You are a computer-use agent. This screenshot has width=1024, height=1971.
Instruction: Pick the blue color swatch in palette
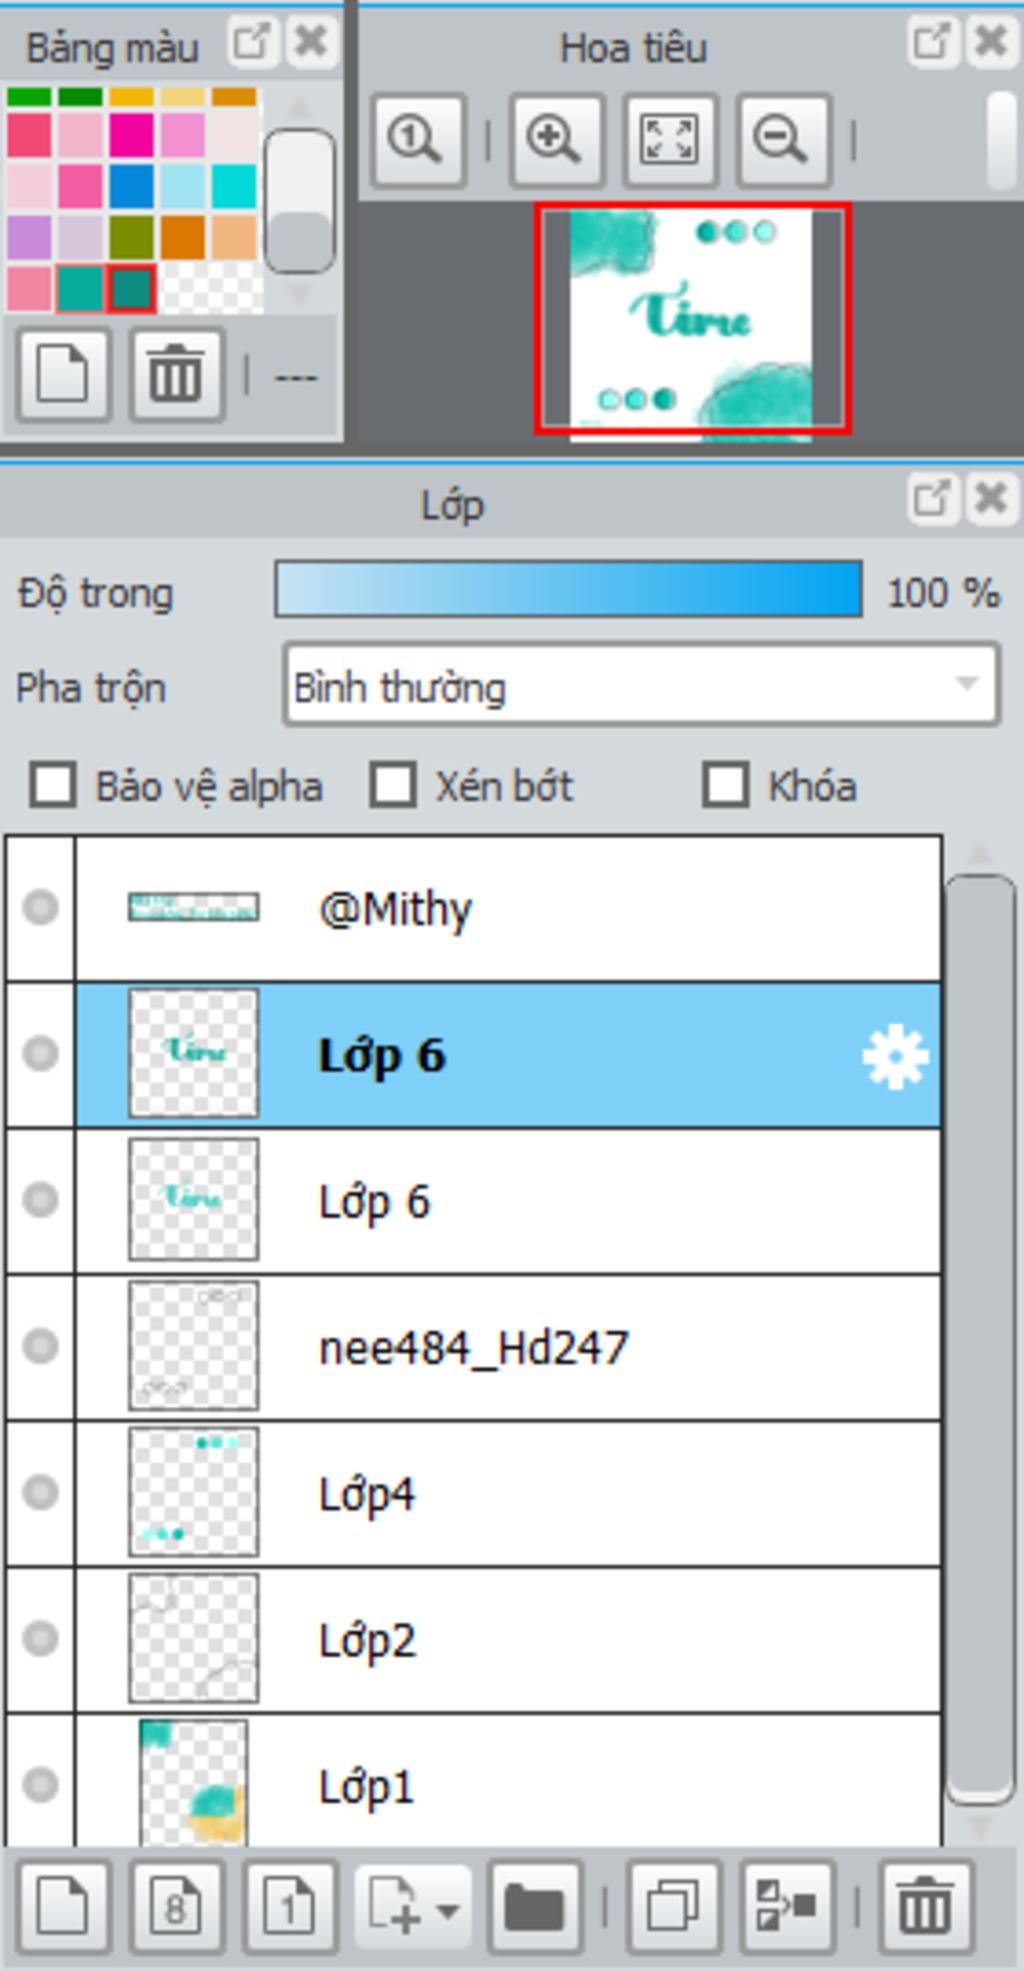coord(132,187)
